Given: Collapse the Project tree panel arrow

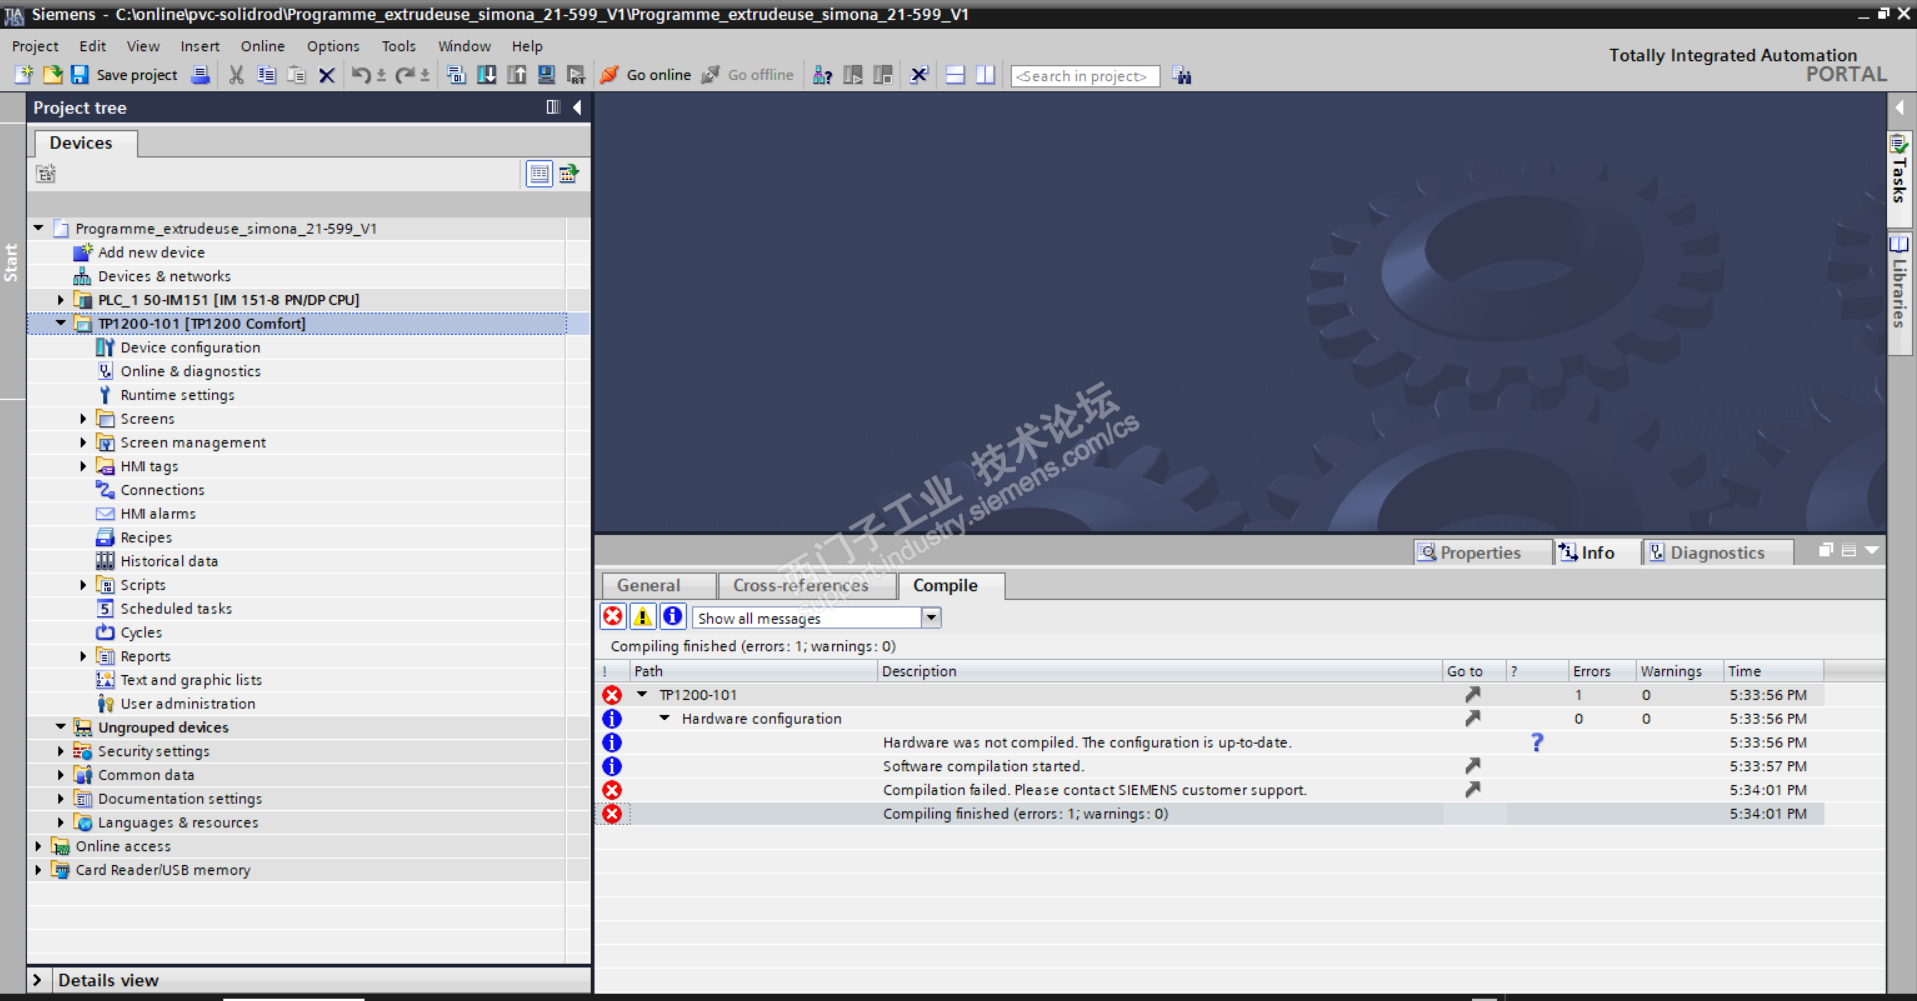Looking at the screenshot, I should click(x=577, y=107).
